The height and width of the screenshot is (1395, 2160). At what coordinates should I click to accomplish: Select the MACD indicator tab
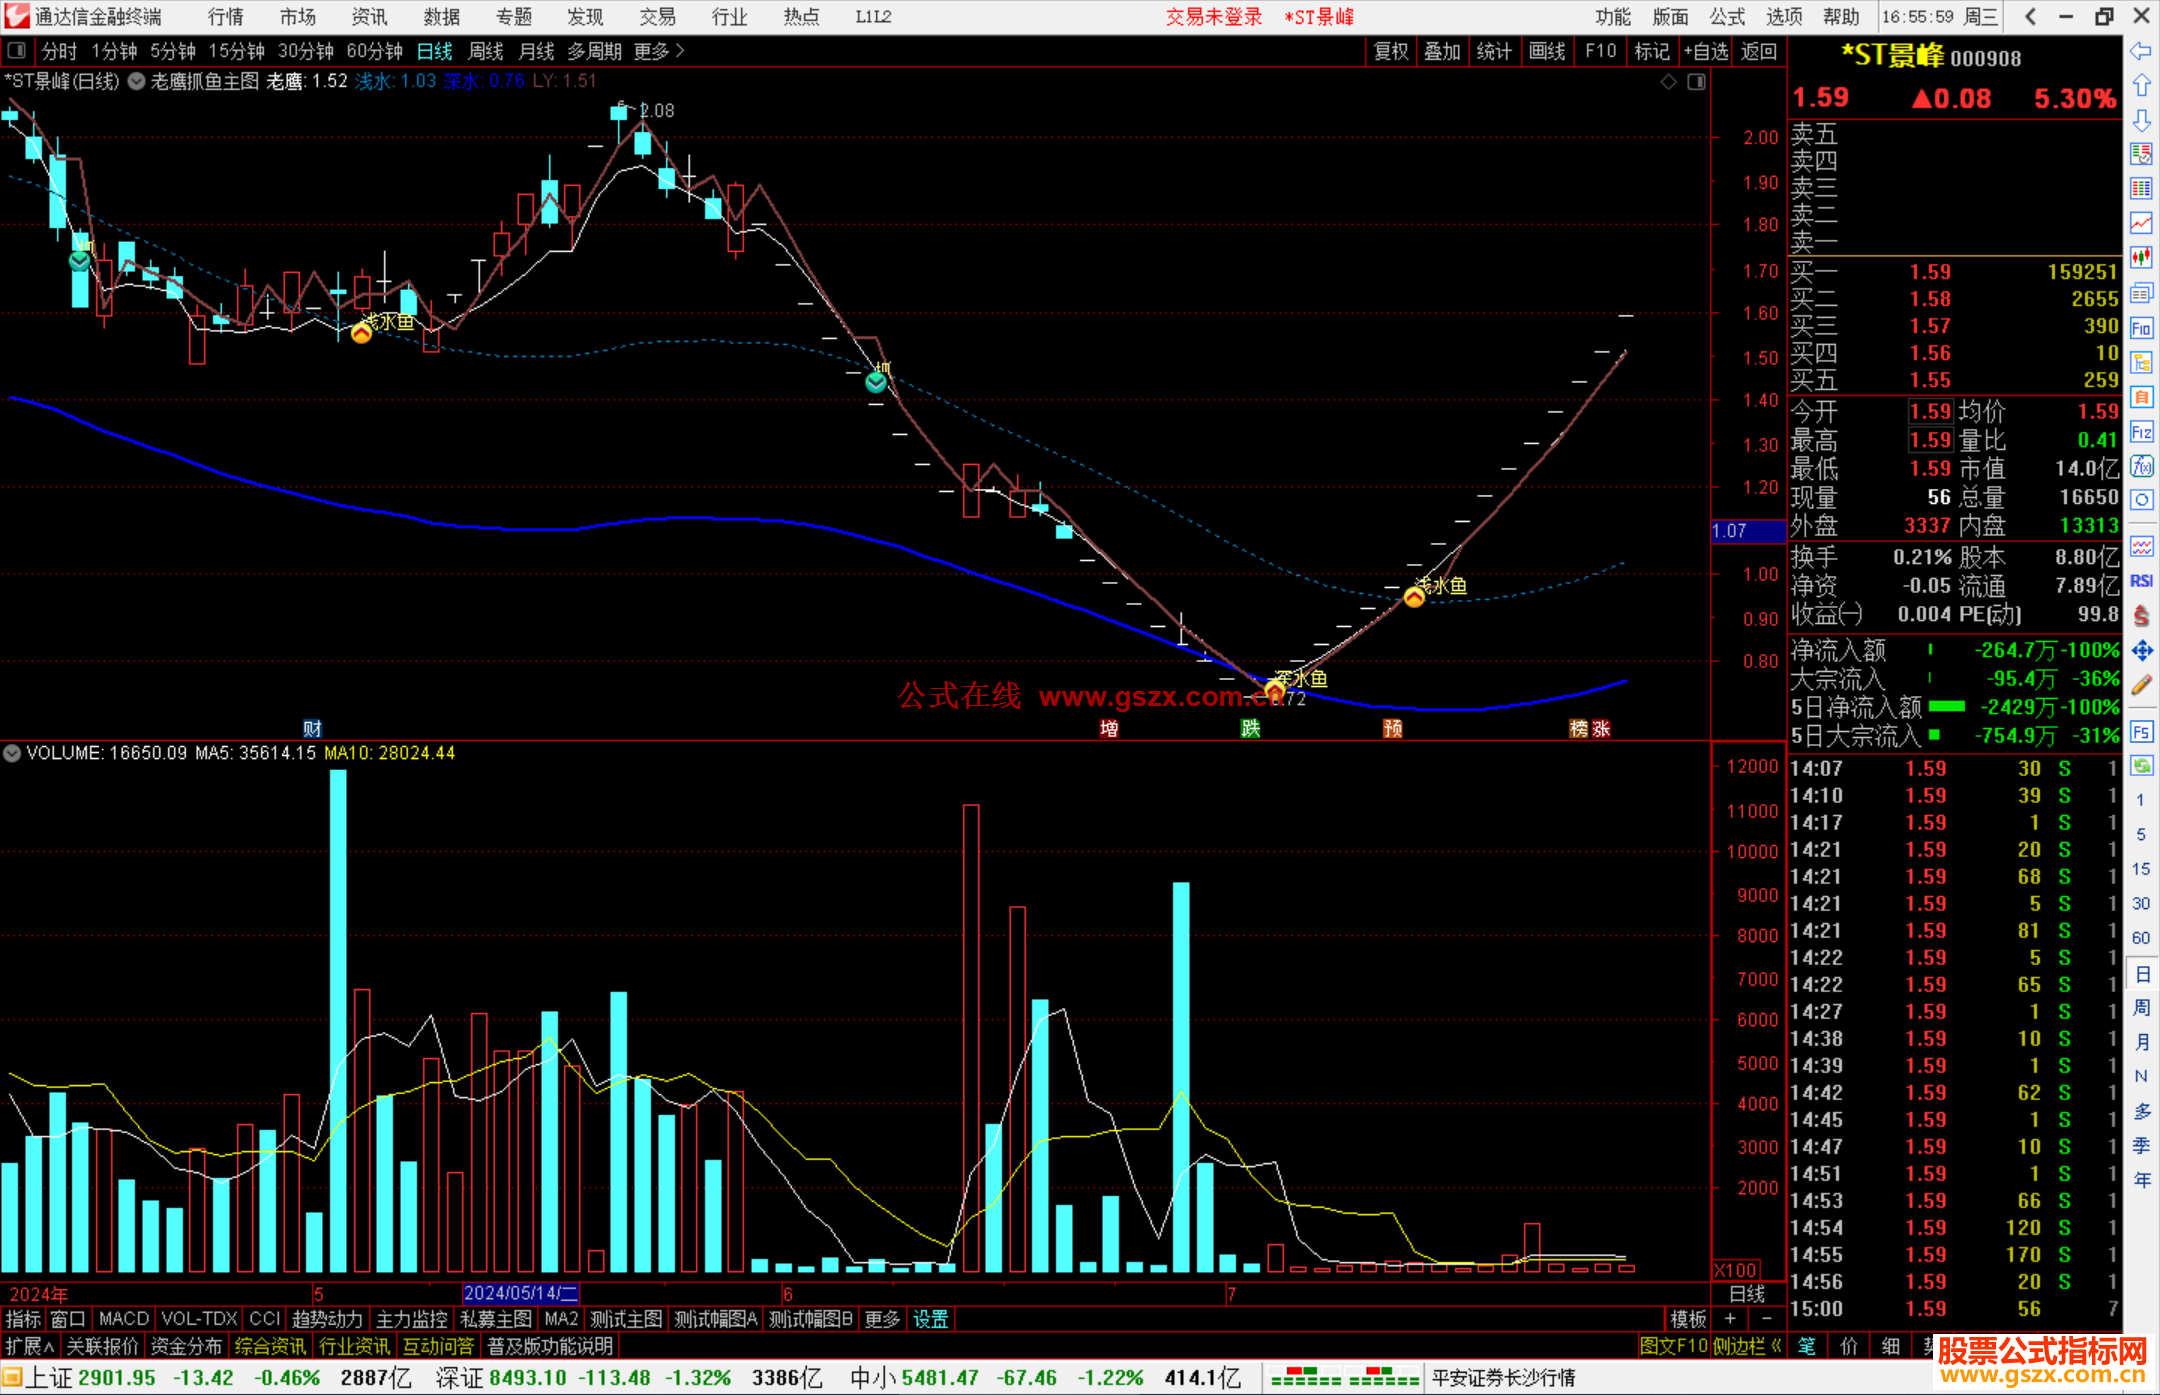(x=124, y=1319)
